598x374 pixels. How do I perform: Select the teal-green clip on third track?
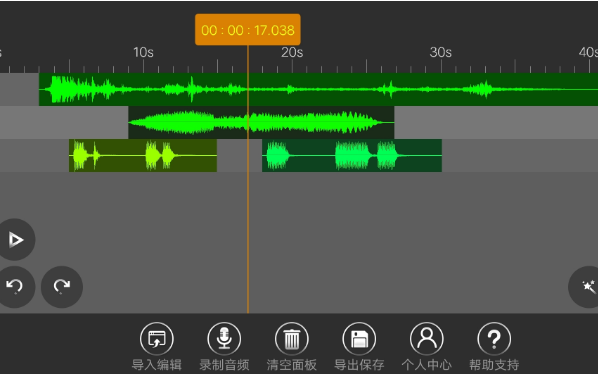pyautogui.click(x=352, y=156)
